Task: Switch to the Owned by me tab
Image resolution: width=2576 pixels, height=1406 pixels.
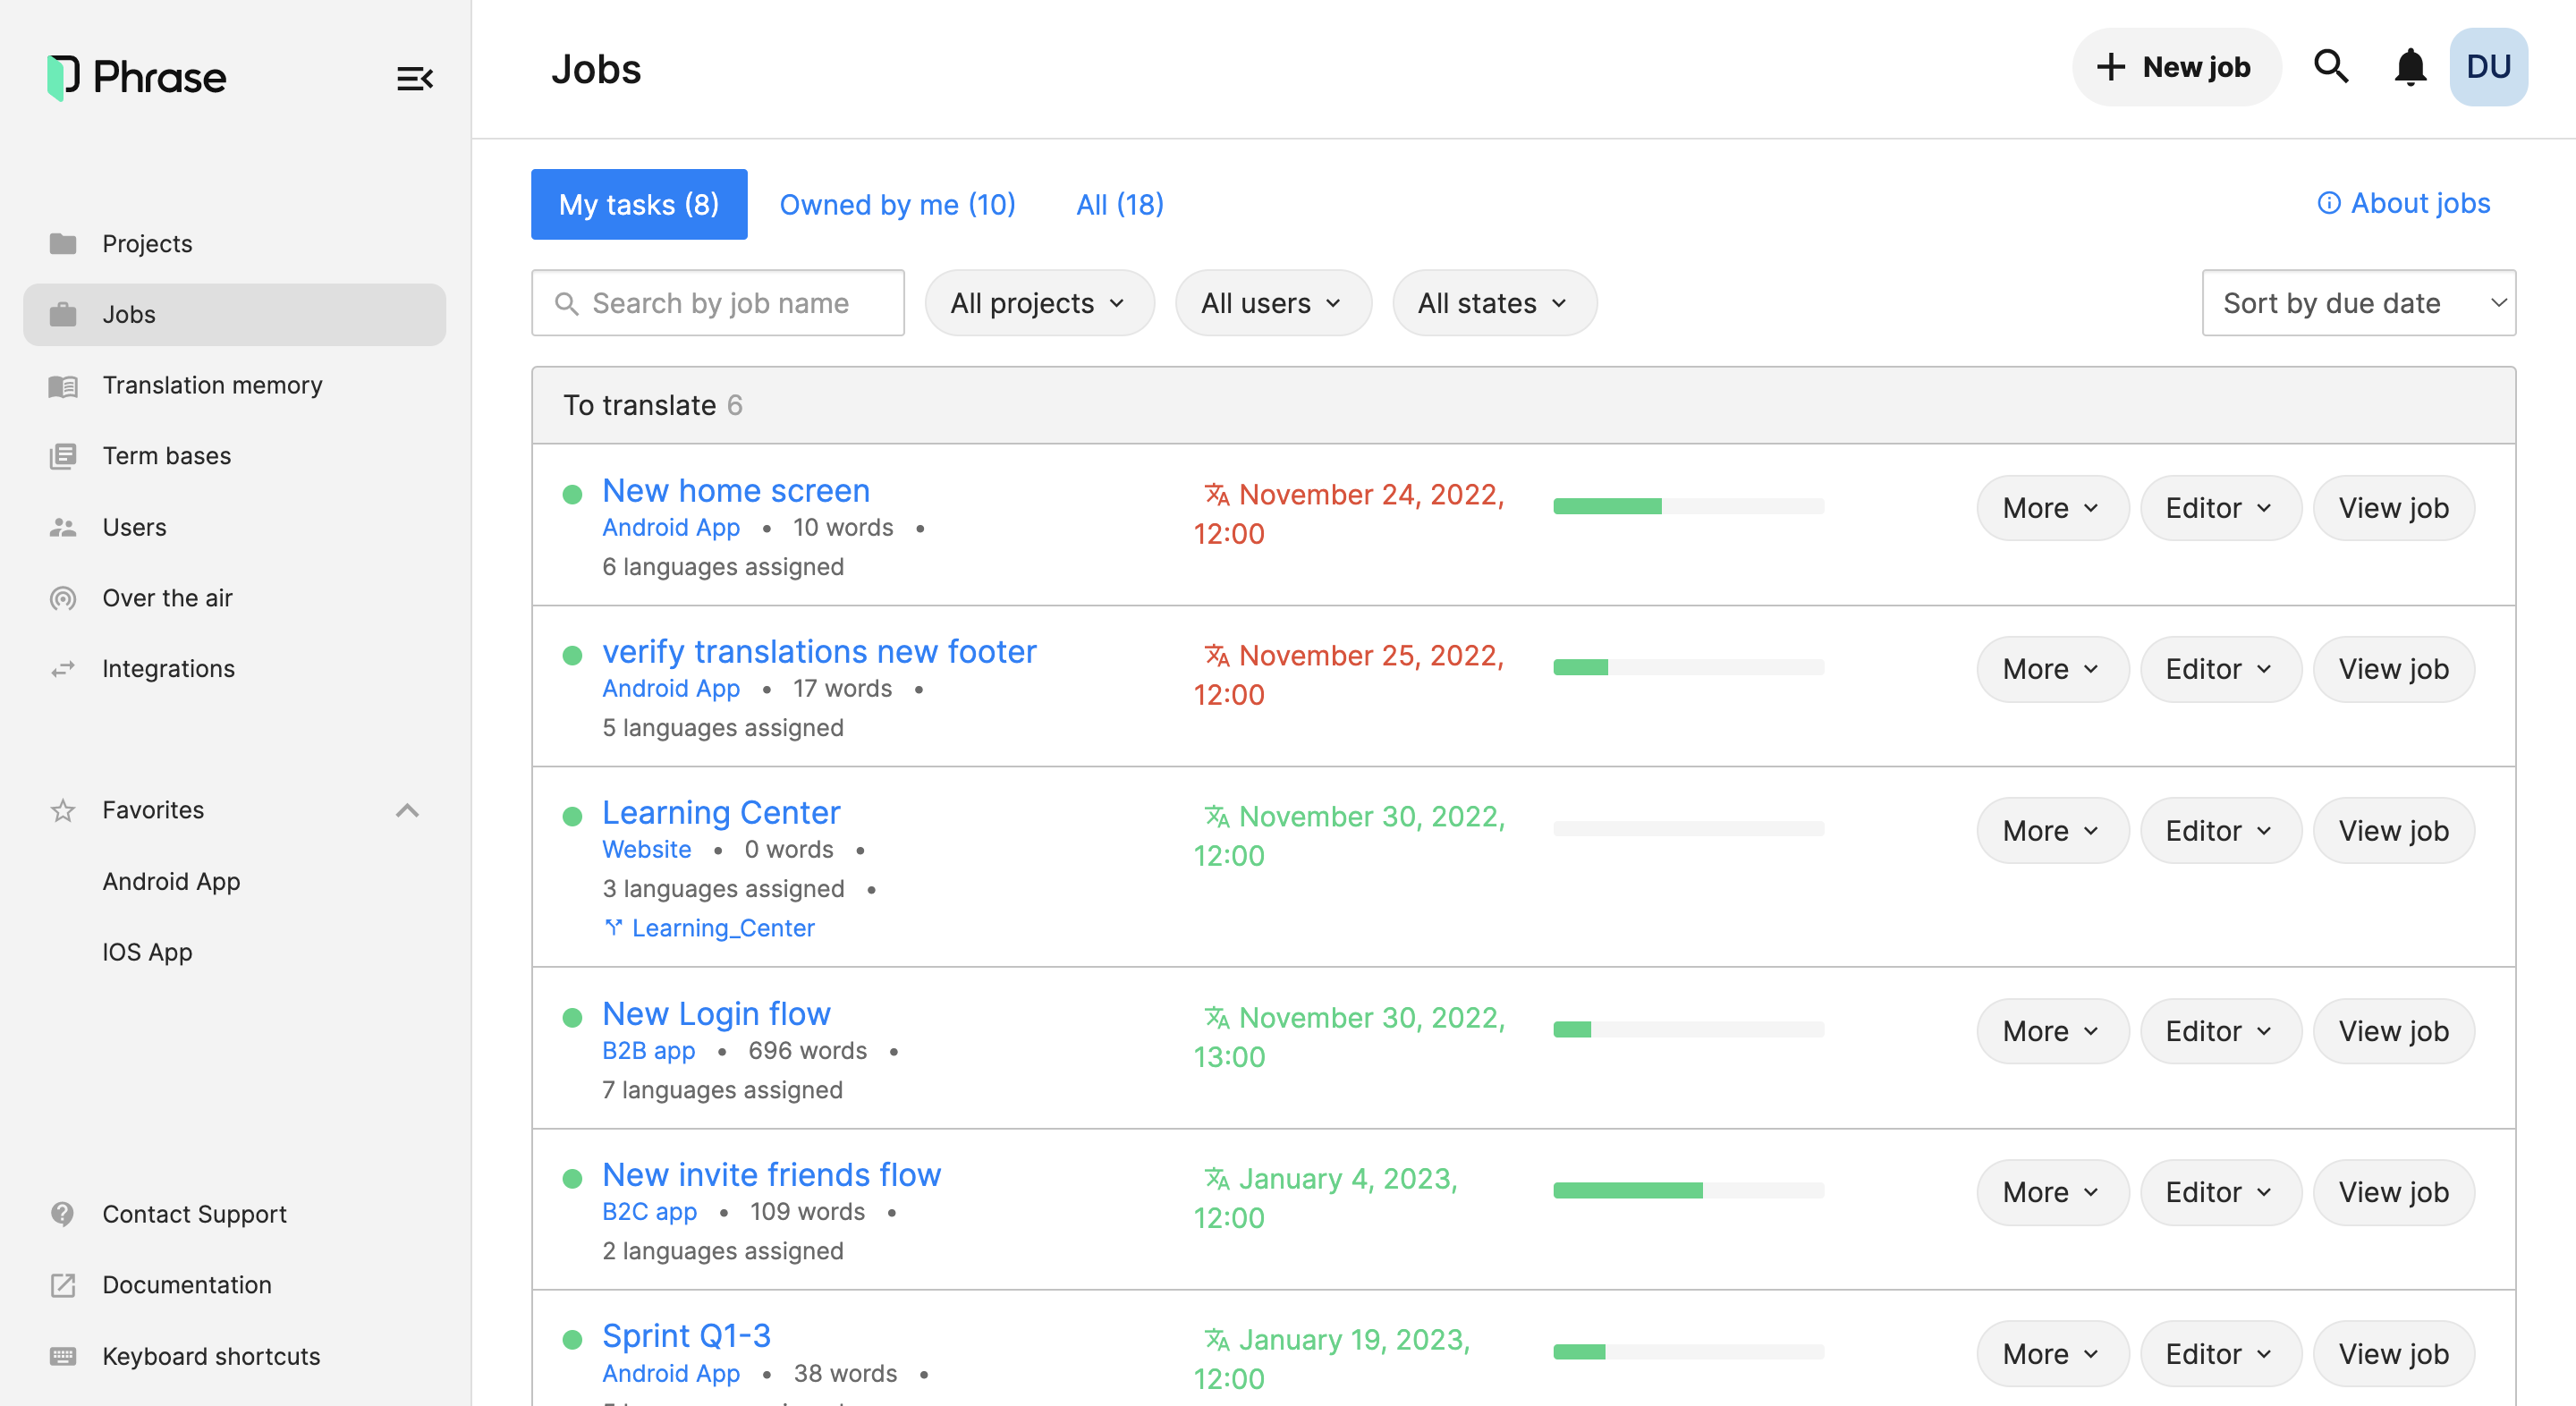Action: pyautogui.click(x=897, y=205)
